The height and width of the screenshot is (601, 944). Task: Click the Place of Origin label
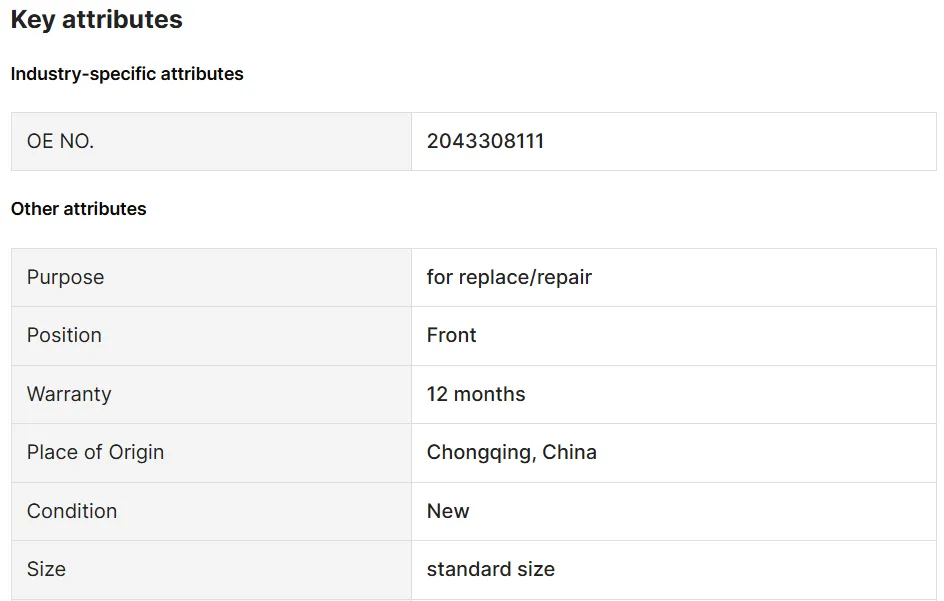96,452
